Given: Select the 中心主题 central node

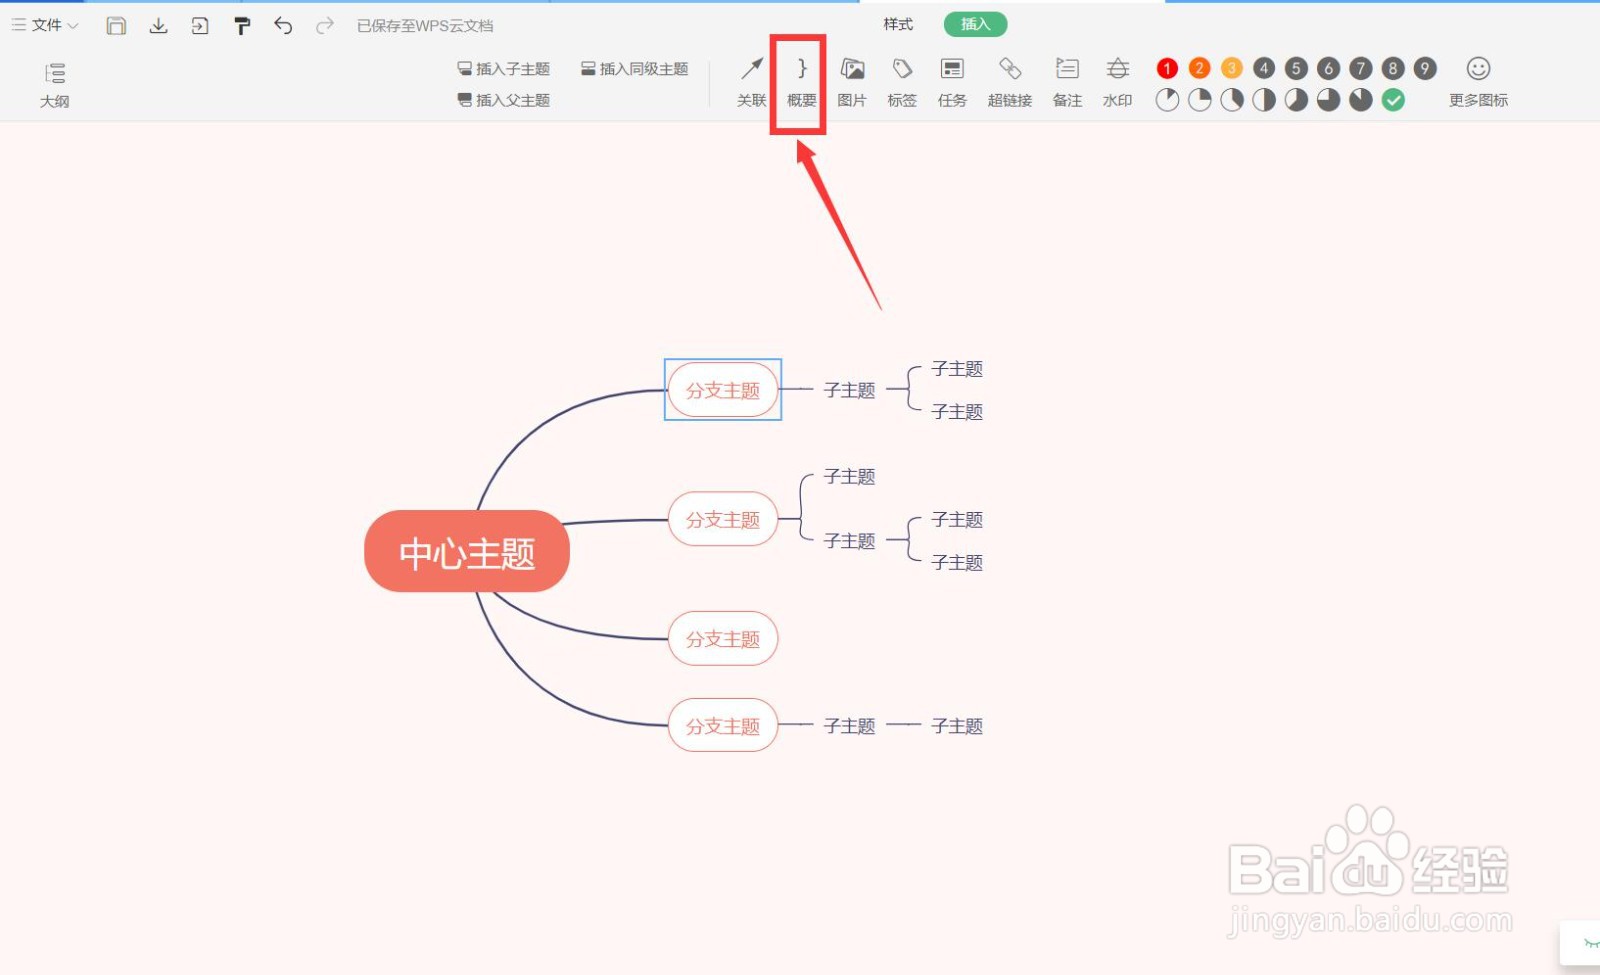Looking at the screenshot, I should (x=467, y=552).
